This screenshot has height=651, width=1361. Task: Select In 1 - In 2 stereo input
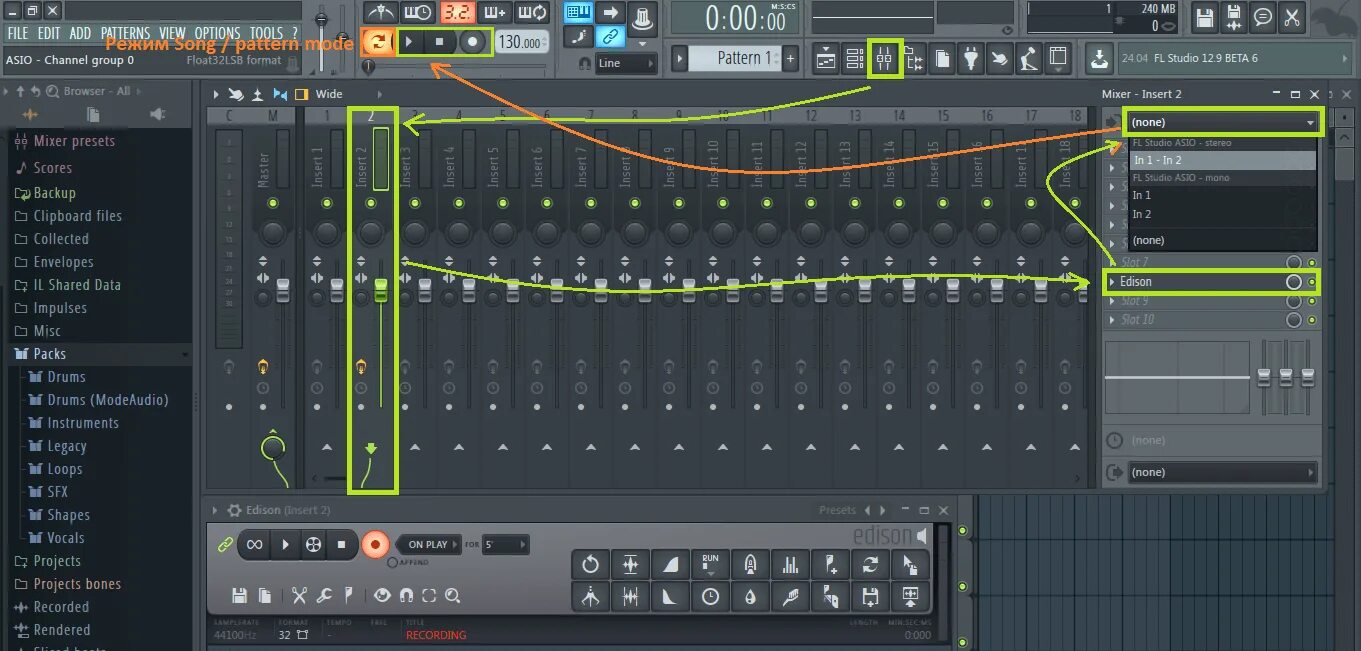coord(1222,160)
